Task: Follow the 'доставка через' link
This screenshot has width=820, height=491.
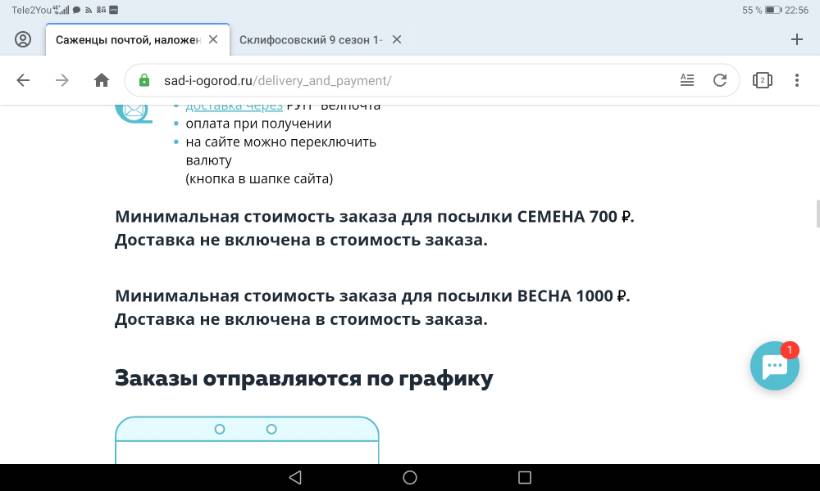Action: click(226, 105)
